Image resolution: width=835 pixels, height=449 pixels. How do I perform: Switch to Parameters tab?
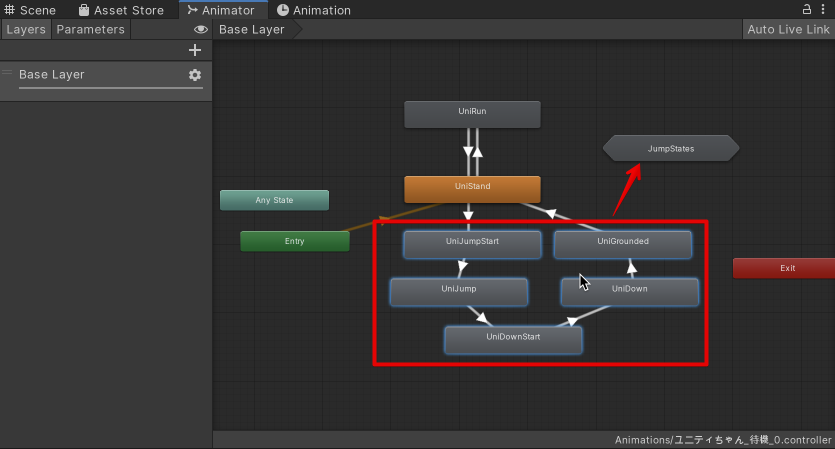tap(91, 30)
